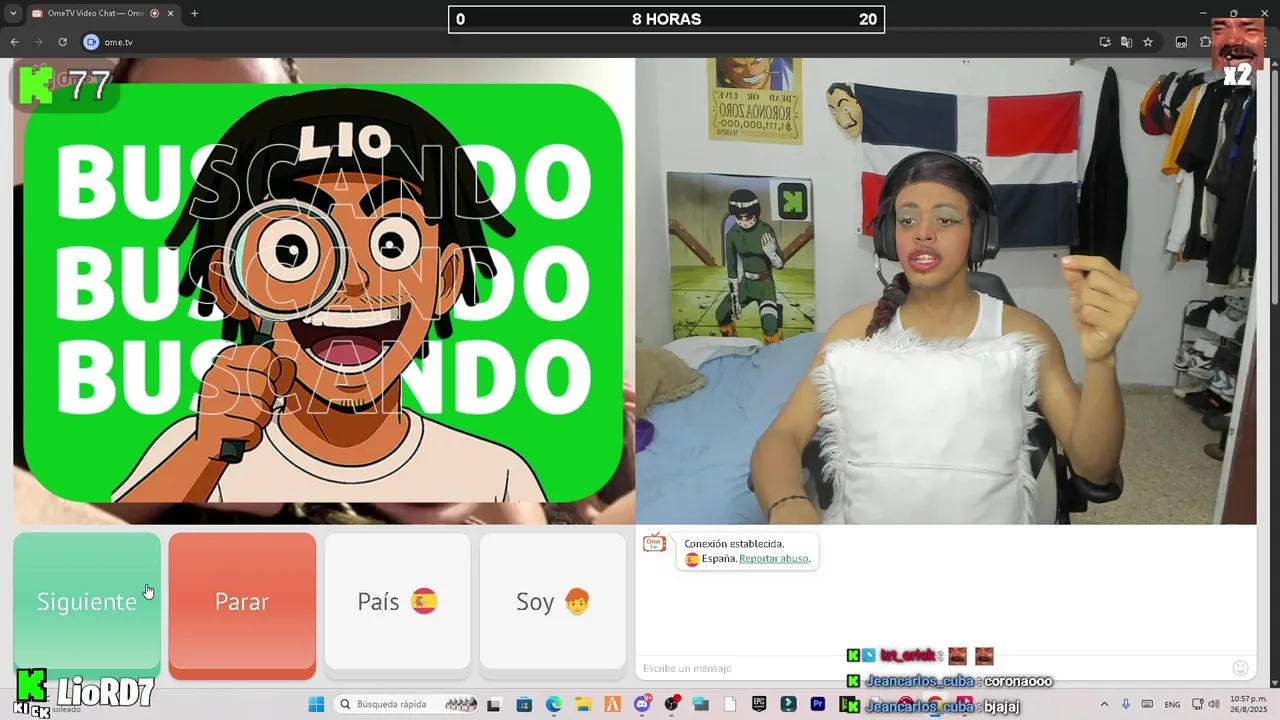Viewport: 1280px width, 720px height.
Task: Open the volume tray control
Action: (x=1214, y=704)
